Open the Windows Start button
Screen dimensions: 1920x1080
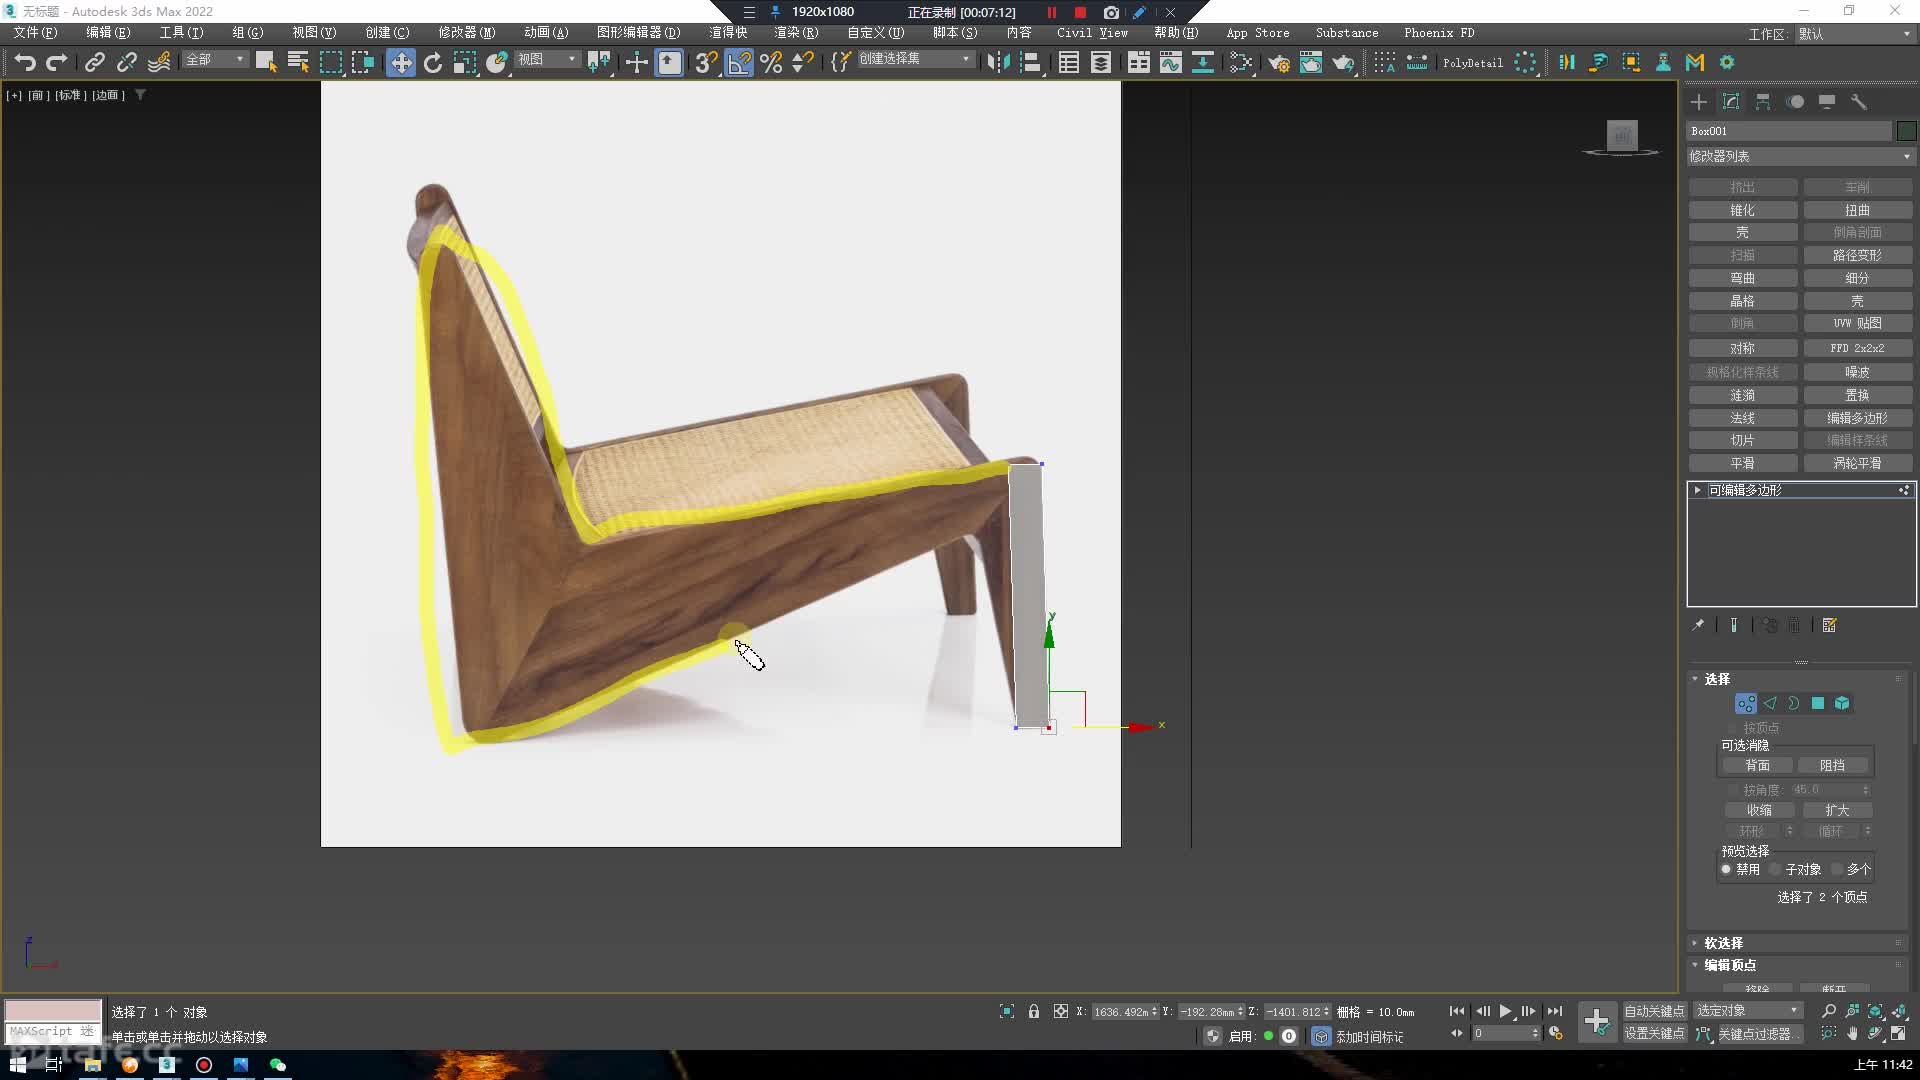[x=17, y=1065]
